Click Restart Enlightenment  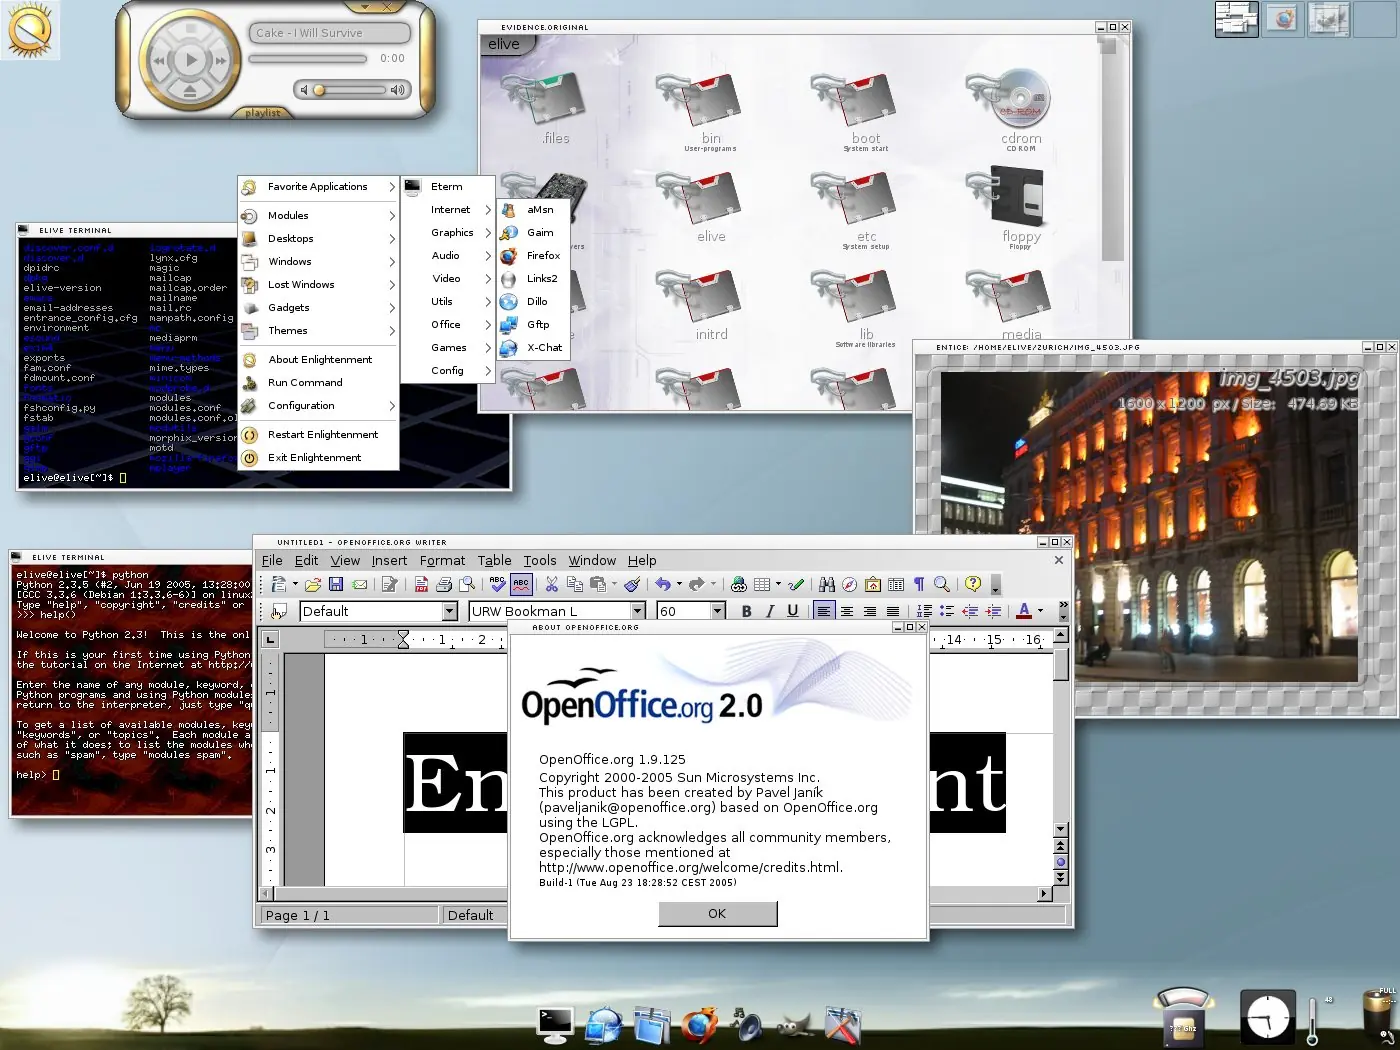point(319,435)
